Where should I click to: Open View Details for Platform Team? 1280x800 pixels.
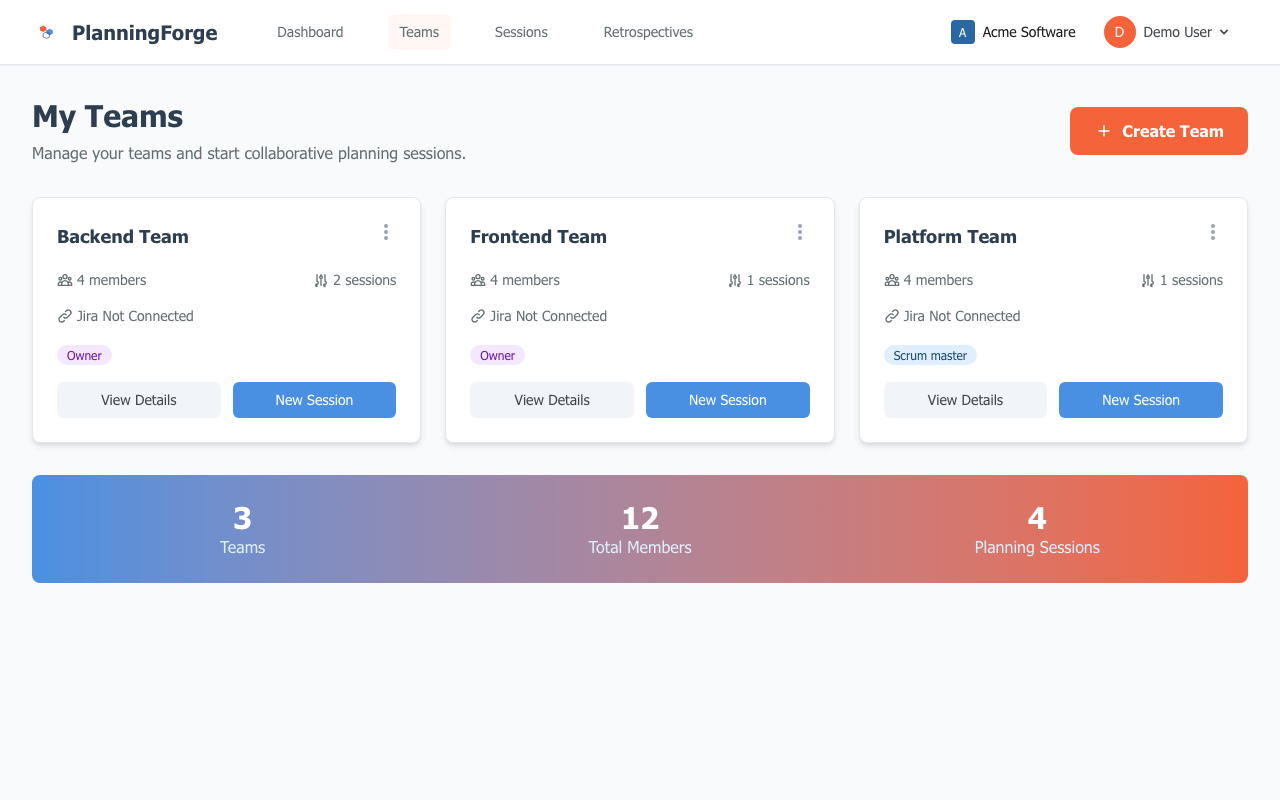tap(964, 400)
